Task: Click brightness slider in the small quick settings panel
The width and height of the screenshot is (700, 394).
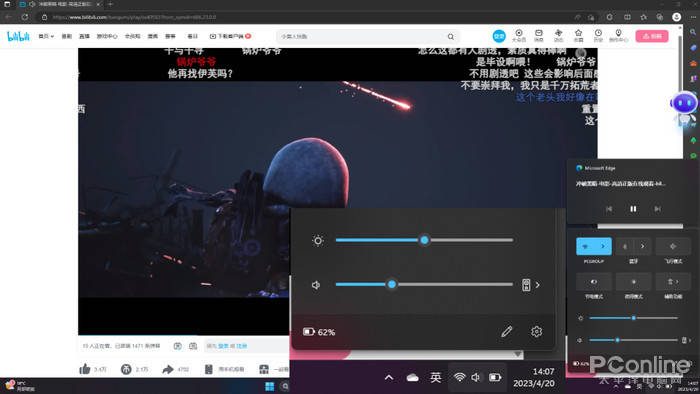Action: 633,318
